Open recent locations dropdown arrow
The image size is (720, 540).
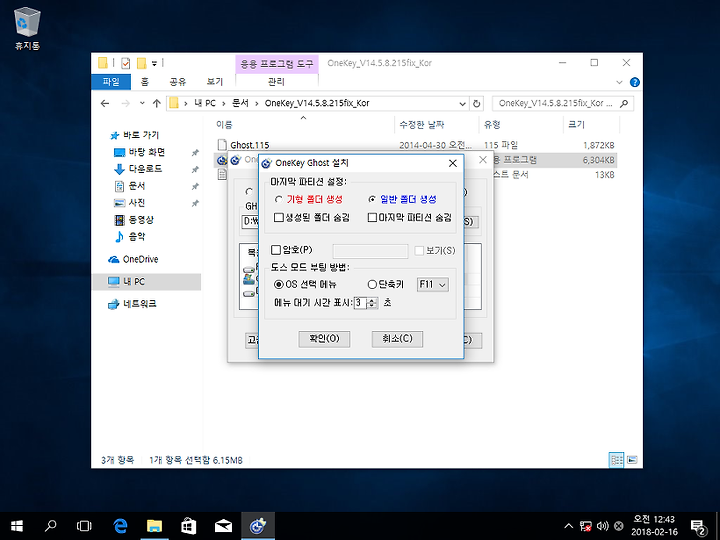tap(142, 103)
